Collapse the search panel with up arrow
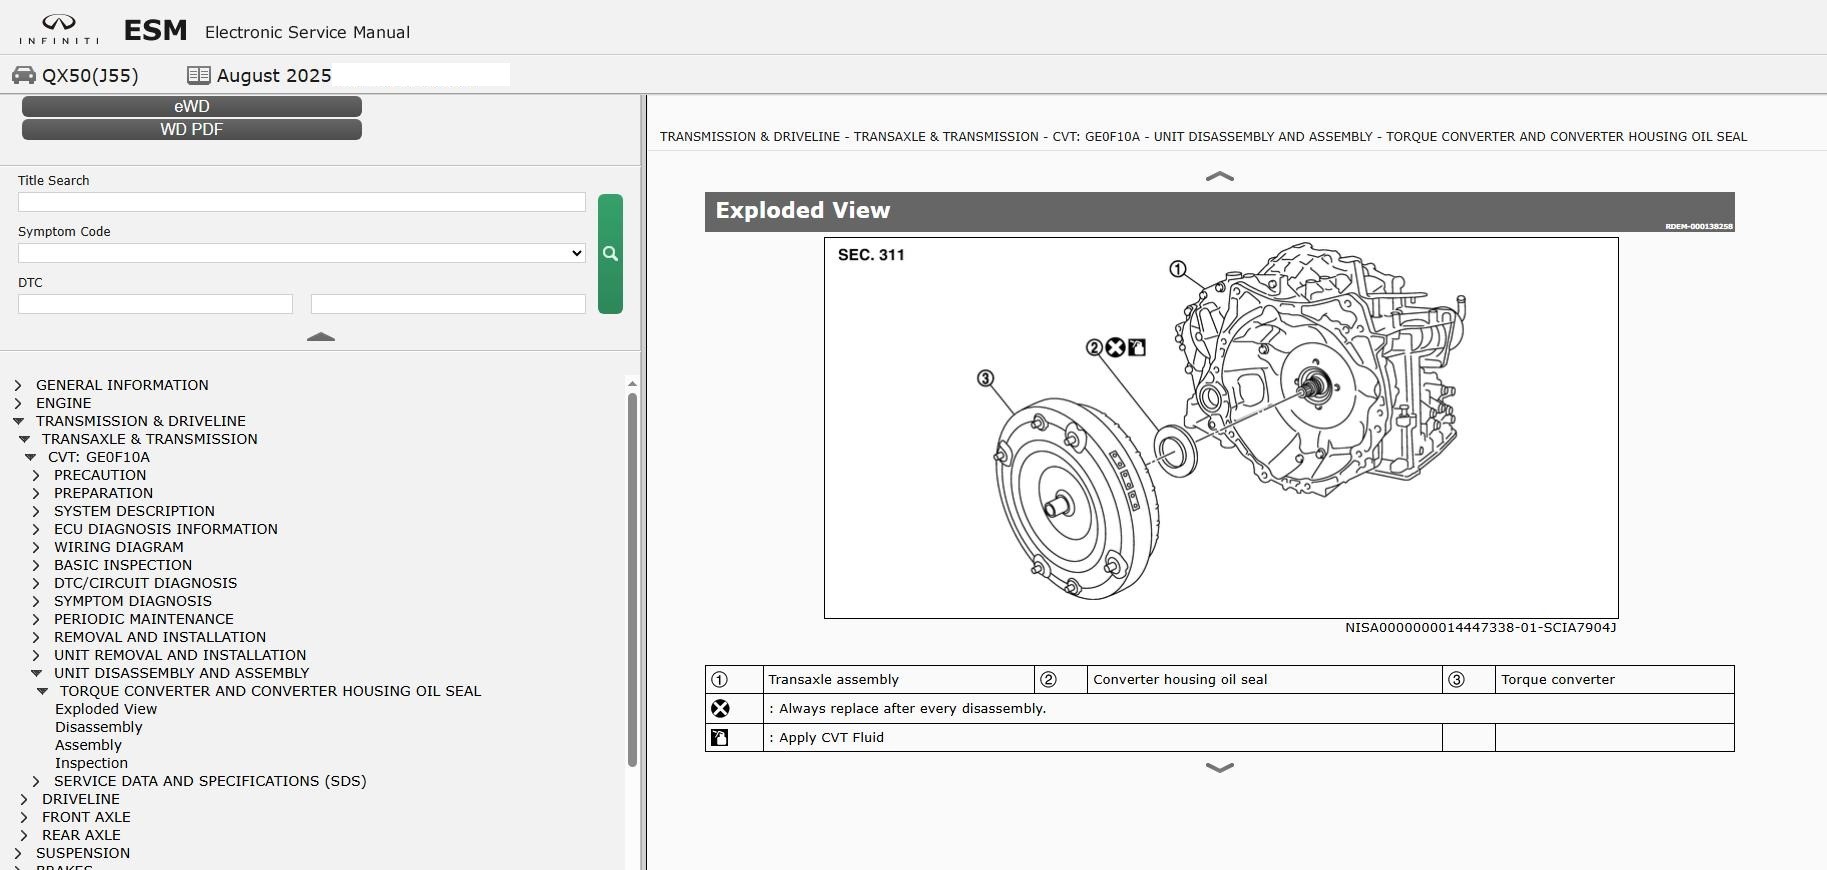Screen dimensions: 1827x870 [320, 338]
